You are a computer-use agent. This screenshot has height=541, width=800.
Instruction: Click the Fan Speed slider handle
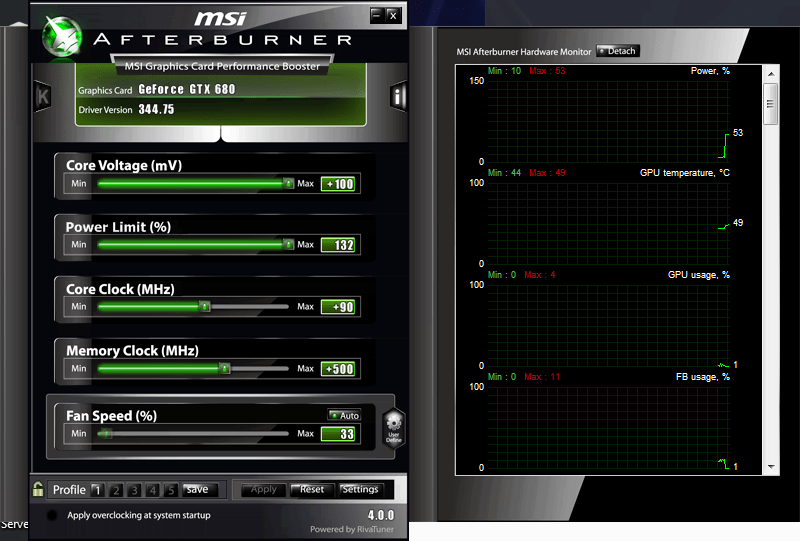click(x=105, y=433)
